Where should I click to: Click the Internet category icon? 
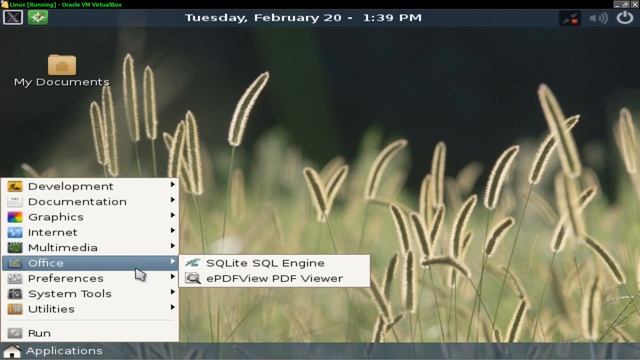[x=15, y=232]
